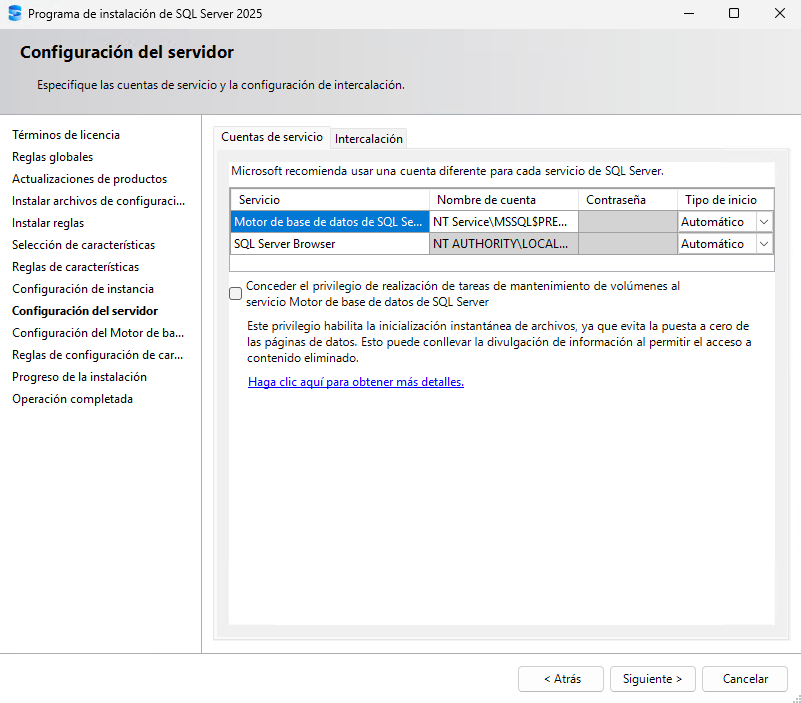Cancel the SQL Server installation

pos(745,679)
